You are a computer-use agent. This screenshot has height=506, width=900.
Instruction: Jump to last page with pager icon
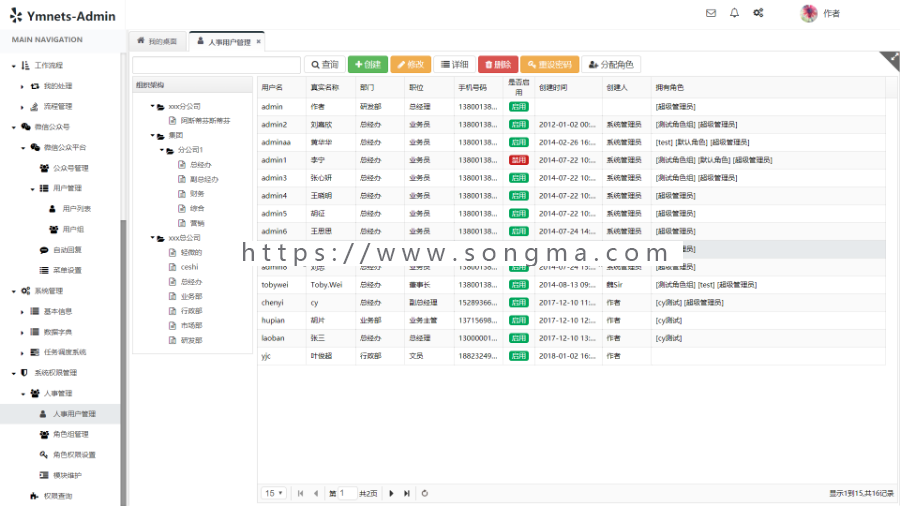[407, 493]
